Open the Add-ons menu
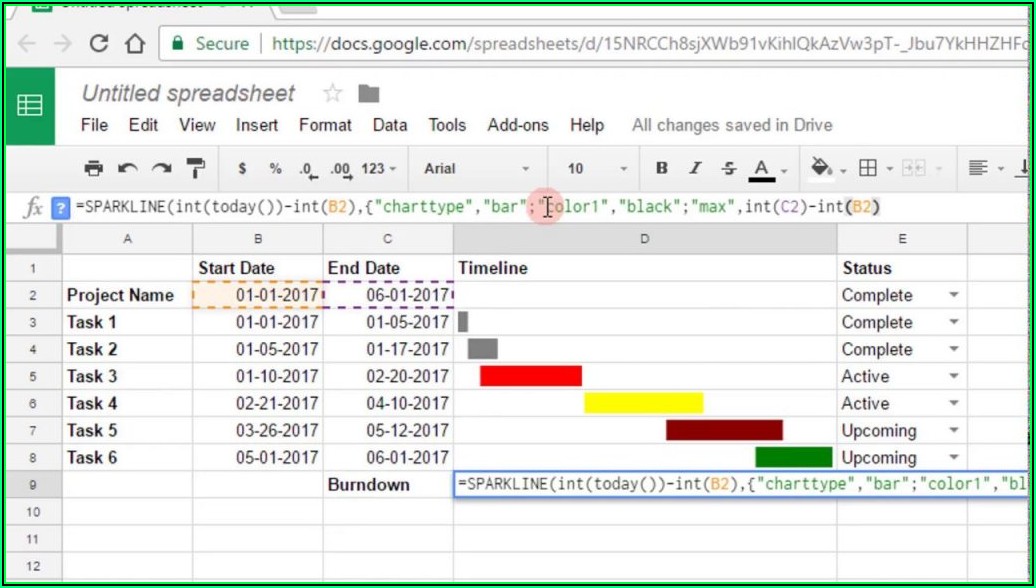This screenshot has width=1036, height=588. [518, 125]
